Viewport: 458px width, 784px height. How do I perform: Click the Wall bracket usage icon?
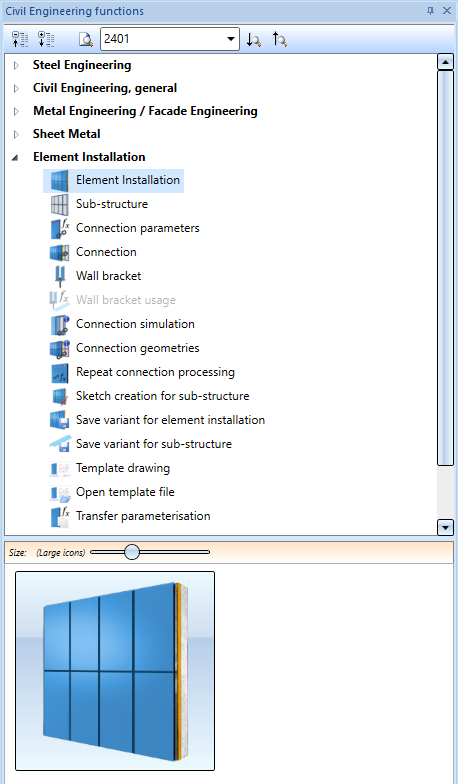pyautogui.click(x=60, y=300)
